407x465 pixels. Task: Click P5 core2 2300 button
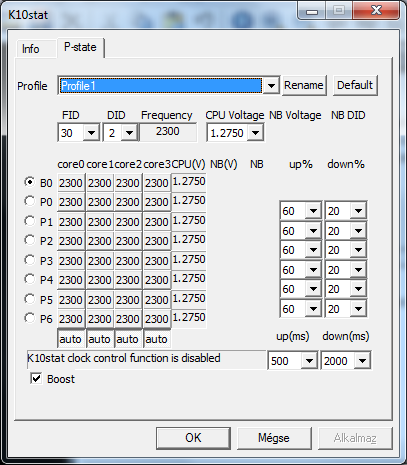click(128, 300)
